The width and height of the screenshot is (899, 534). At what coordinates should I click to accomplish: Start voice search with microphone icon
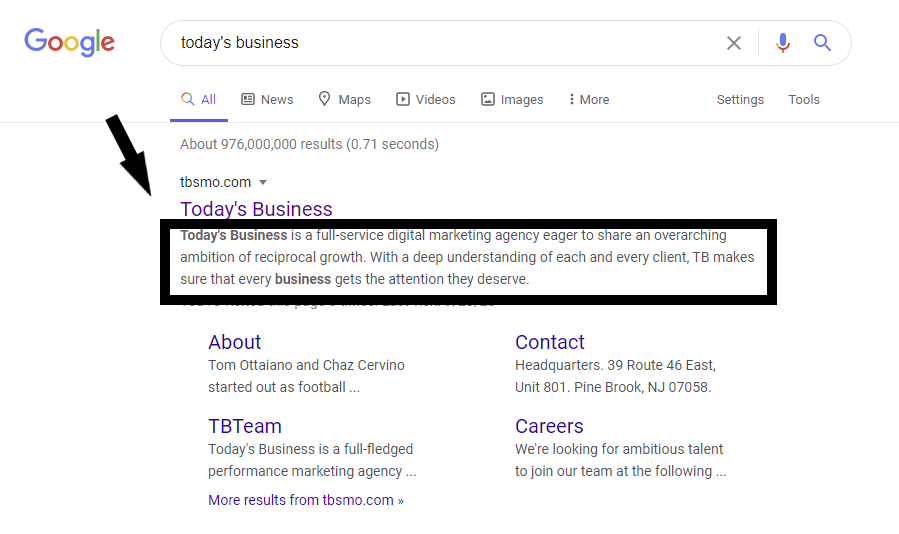point(783,43)
